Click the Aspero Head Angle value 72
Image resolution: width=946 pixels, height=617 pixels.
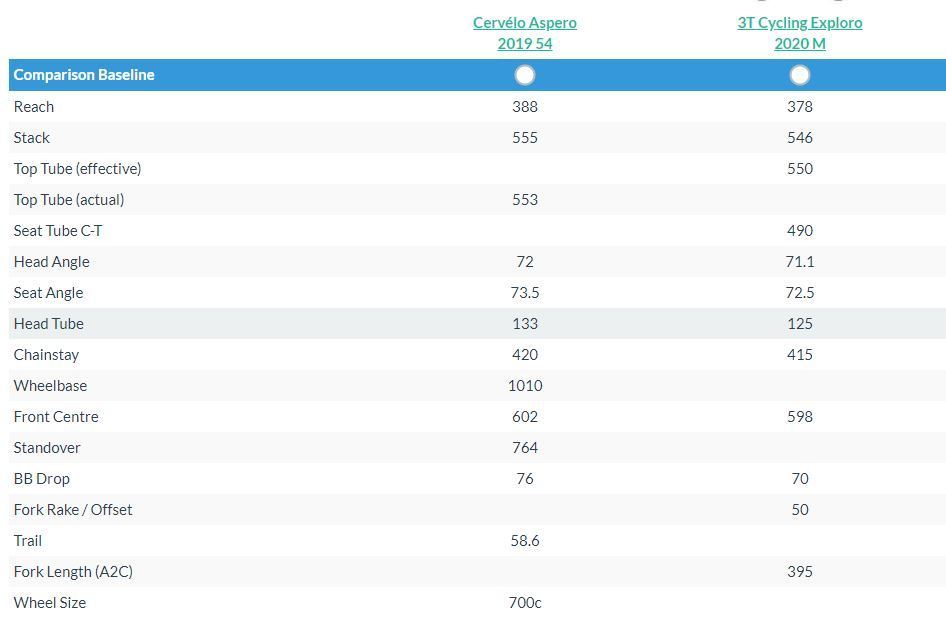coord(525,262)
